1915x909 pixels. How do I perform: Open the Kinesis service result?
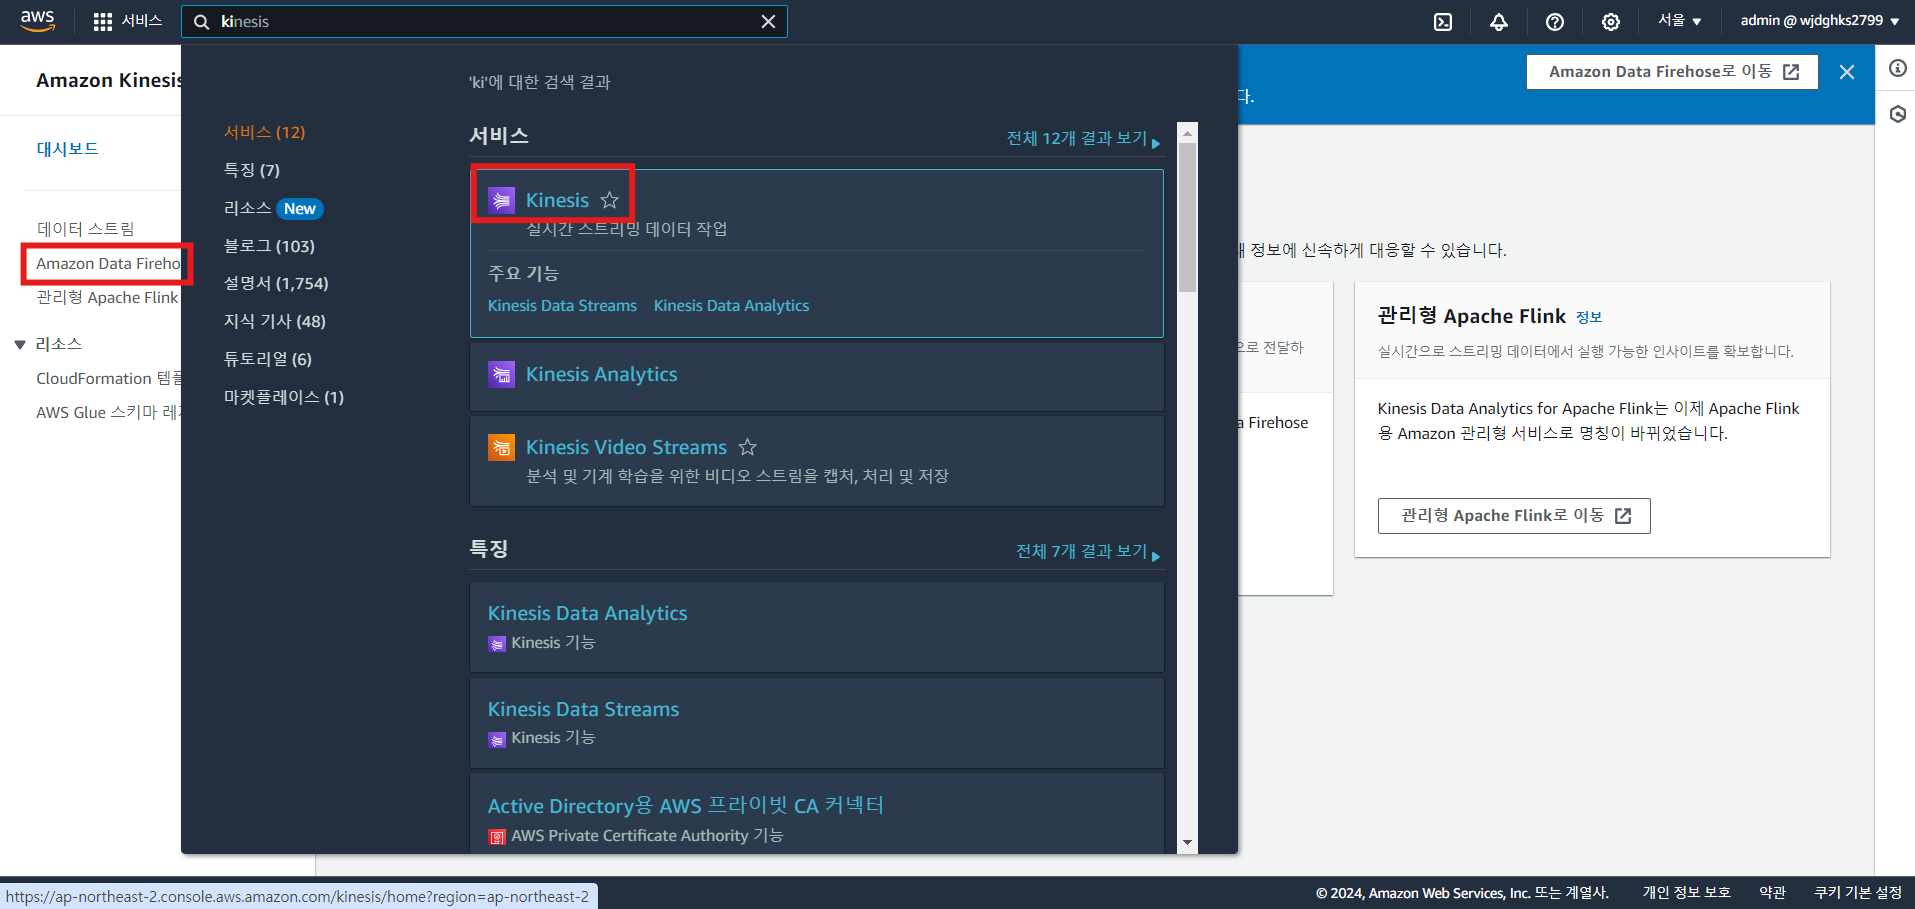[x=557, y=200]
